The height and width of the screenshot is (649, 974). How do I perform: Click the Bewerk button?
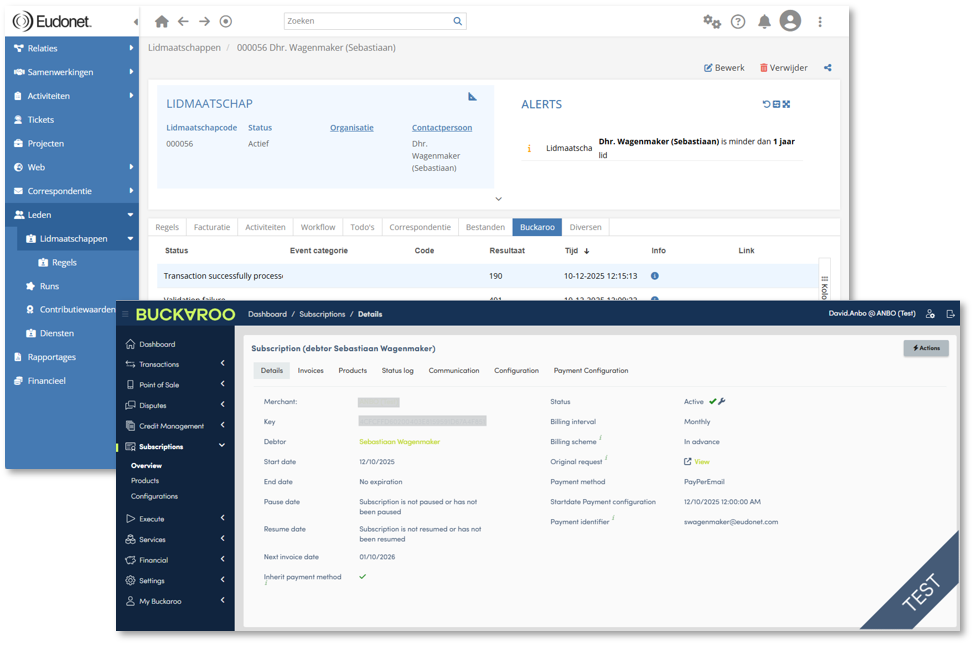point(724,68)
